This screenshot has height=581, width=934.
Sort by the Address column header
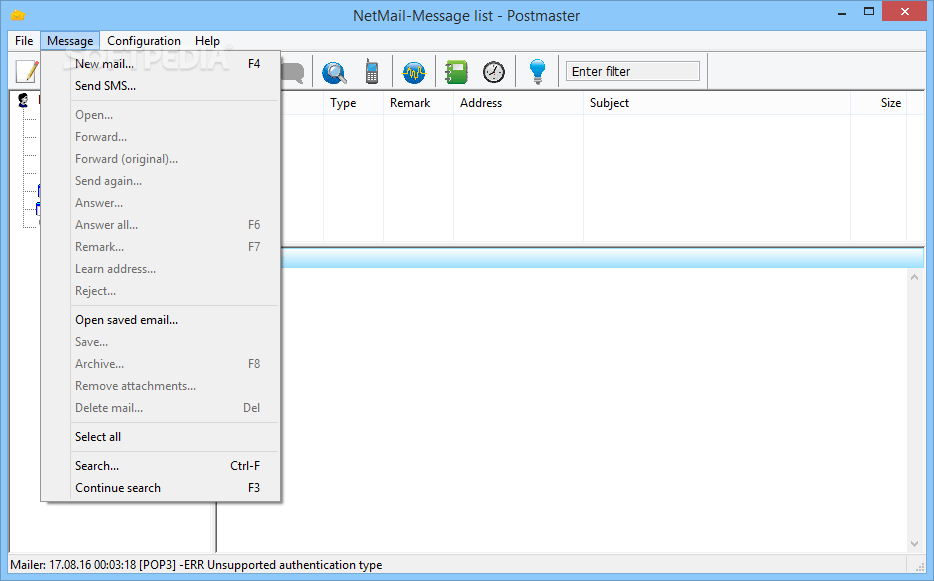point(518,103)
